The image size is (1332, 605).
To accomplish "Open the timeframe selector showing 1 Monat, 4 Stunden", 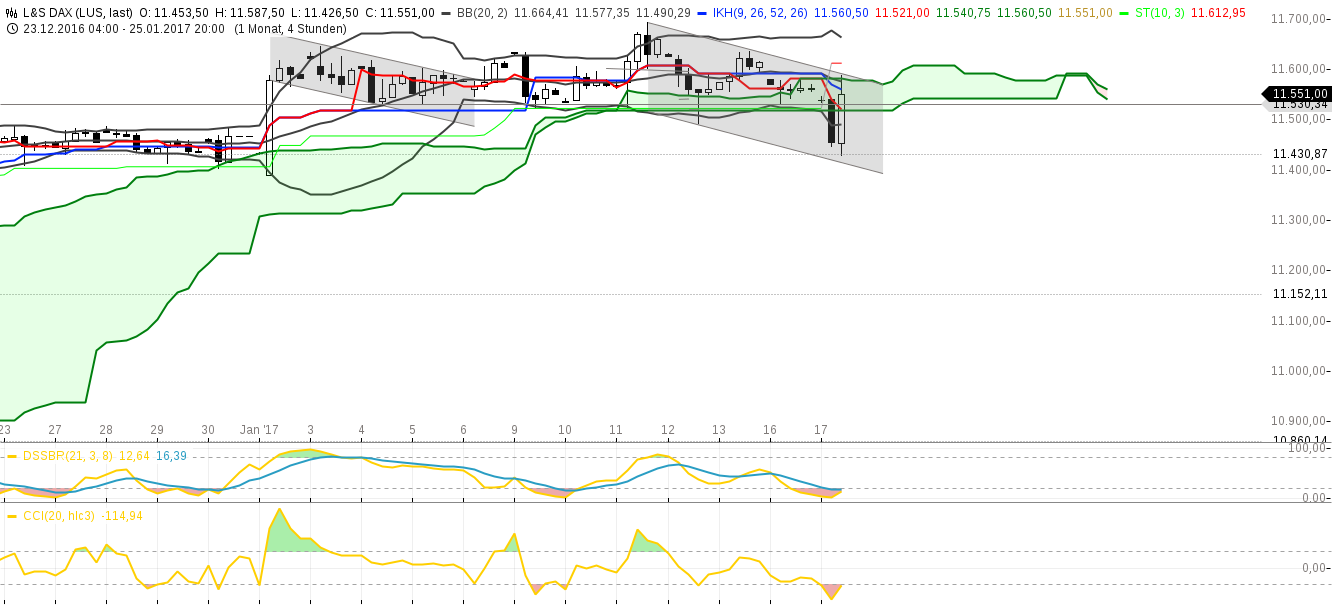I will click(292, 28).
